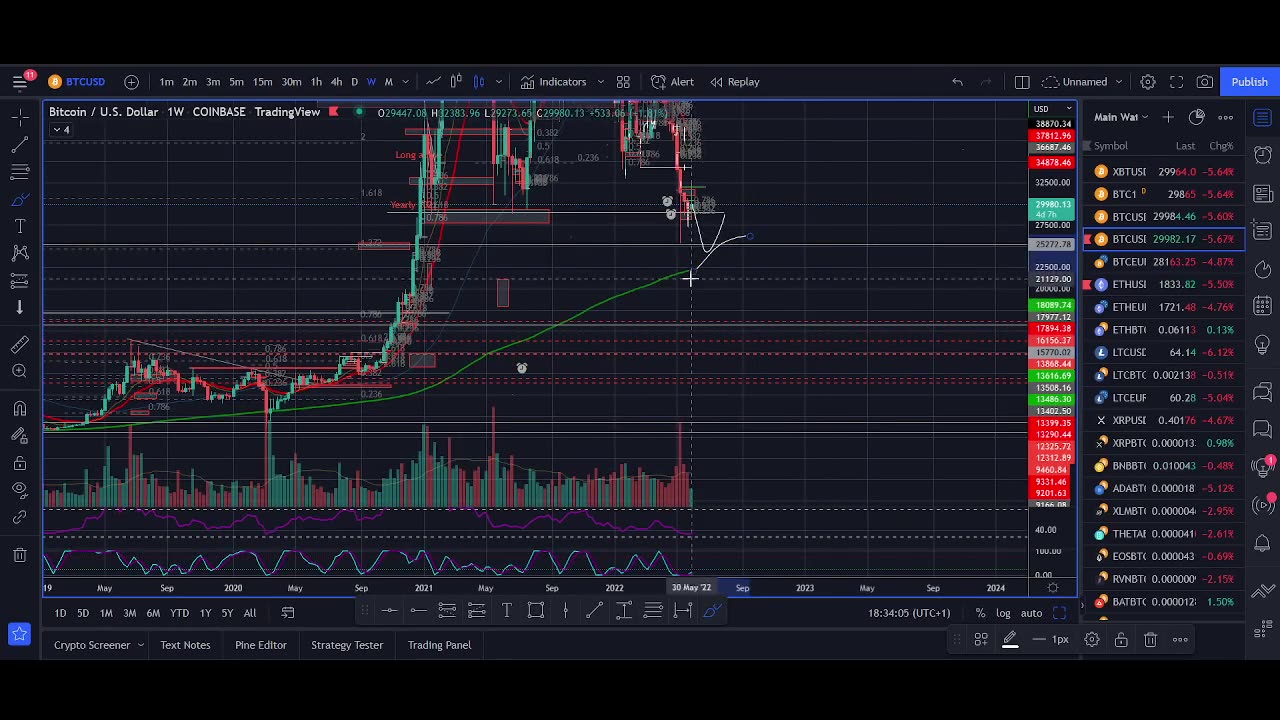Expand the Main watchlist dropdown

tap(1122, 117)
